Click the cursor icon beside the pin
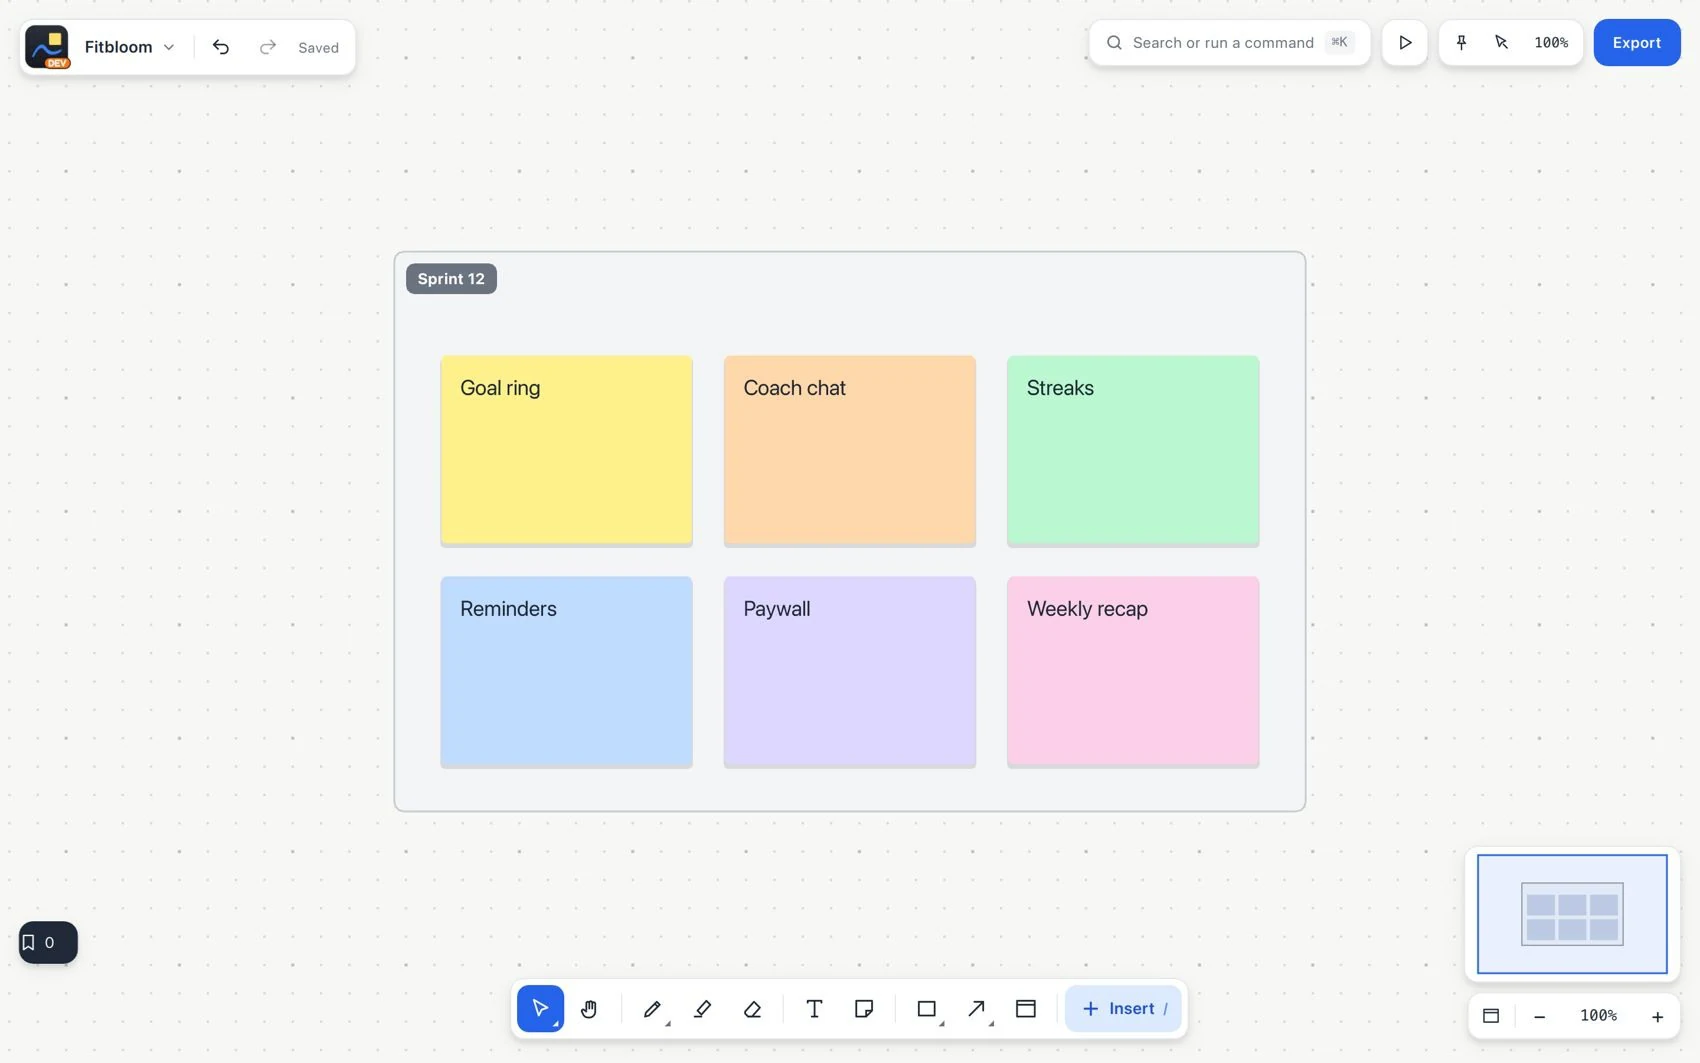The image size is (1700, 1063). tap(1501, 43)
